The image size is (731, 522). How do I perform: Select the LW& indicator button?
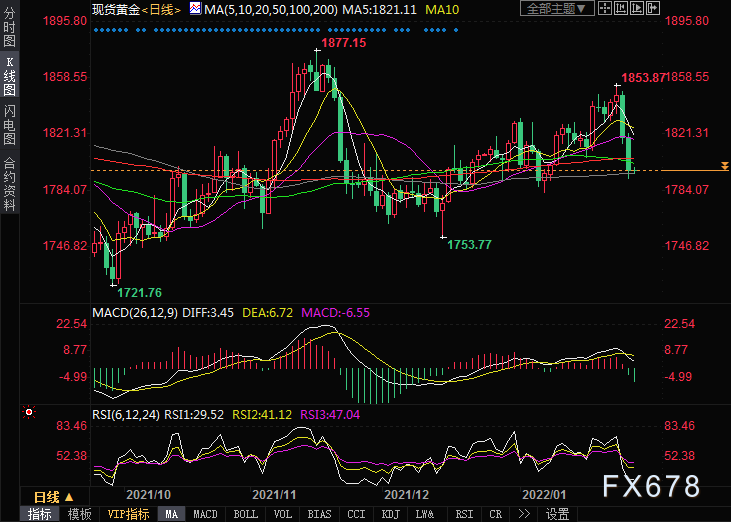tap(425, 514)
